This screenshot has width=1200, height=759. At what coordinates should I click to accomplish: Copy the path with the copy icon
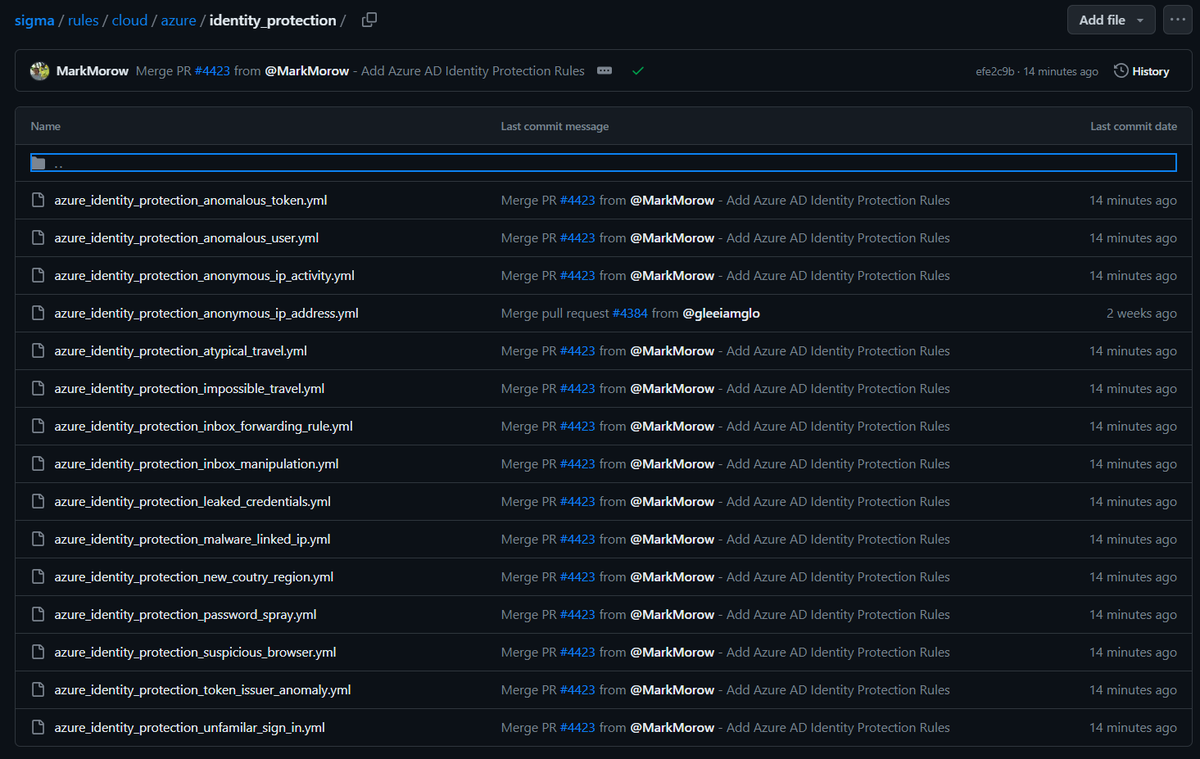point(369,20)
